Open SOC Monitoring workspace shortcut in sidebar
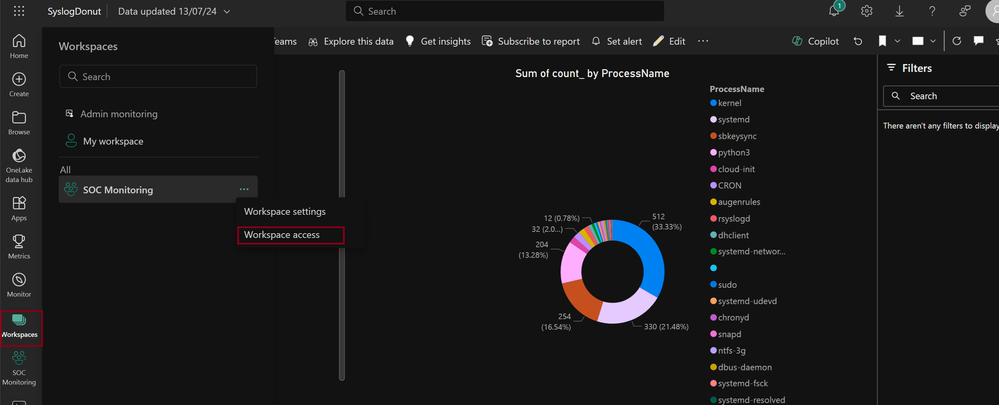The width and height of the screenshot is (999, 405). pos(19,368)
